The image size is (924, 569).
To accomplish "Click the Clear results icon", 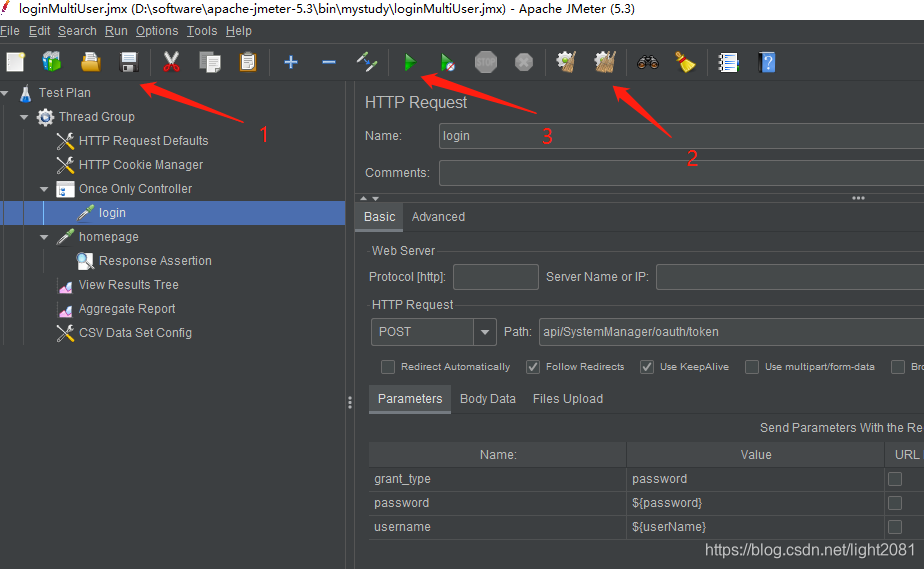I will 566,62.
